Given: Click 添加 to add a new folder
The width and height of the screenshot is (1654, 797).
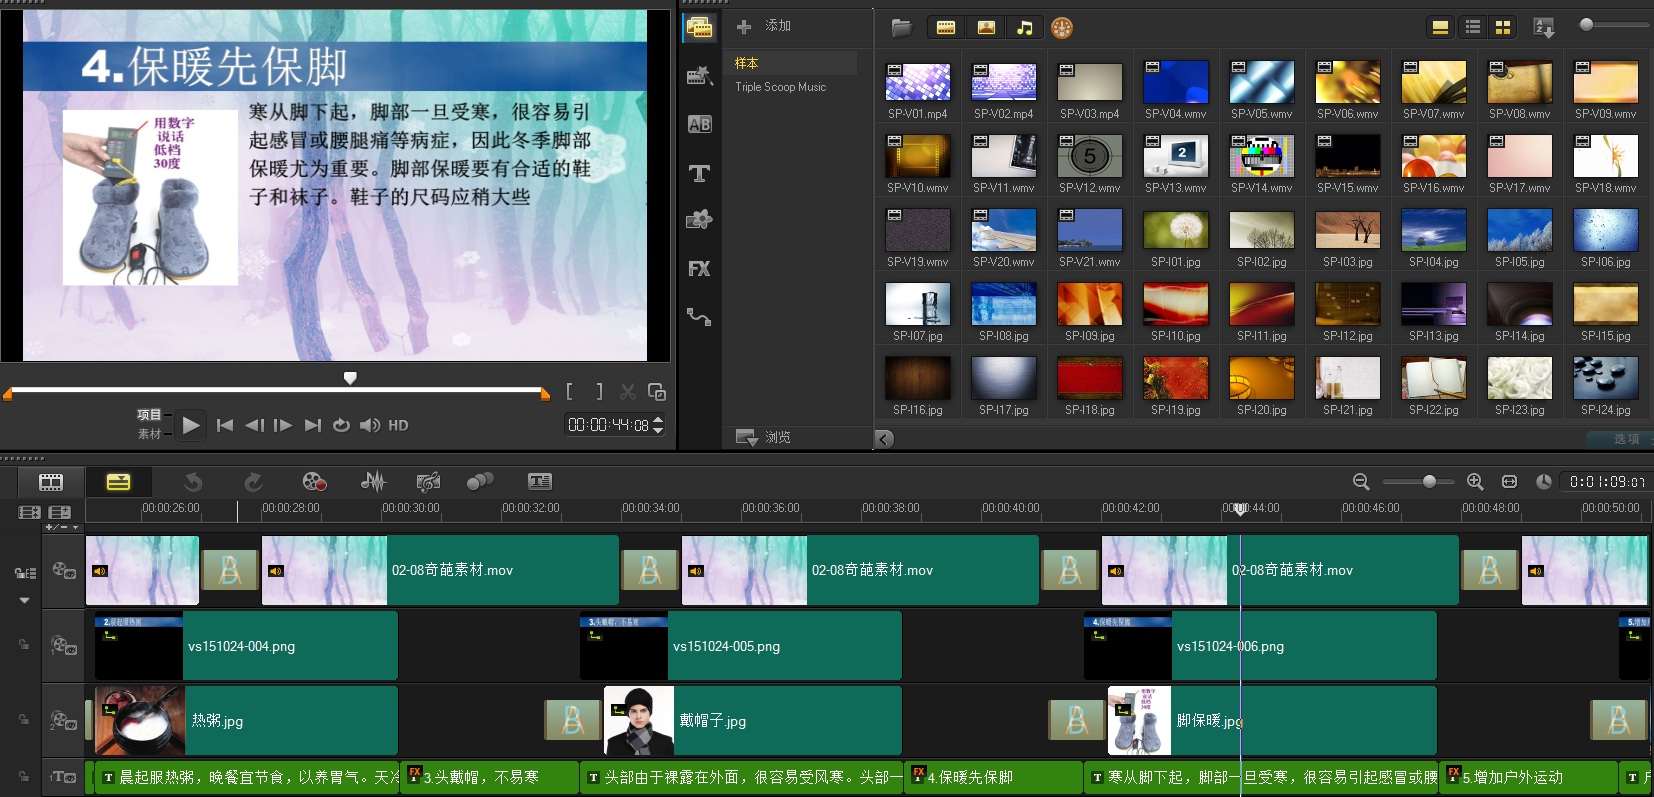Looking at the screenshot, I should point(764,26).
